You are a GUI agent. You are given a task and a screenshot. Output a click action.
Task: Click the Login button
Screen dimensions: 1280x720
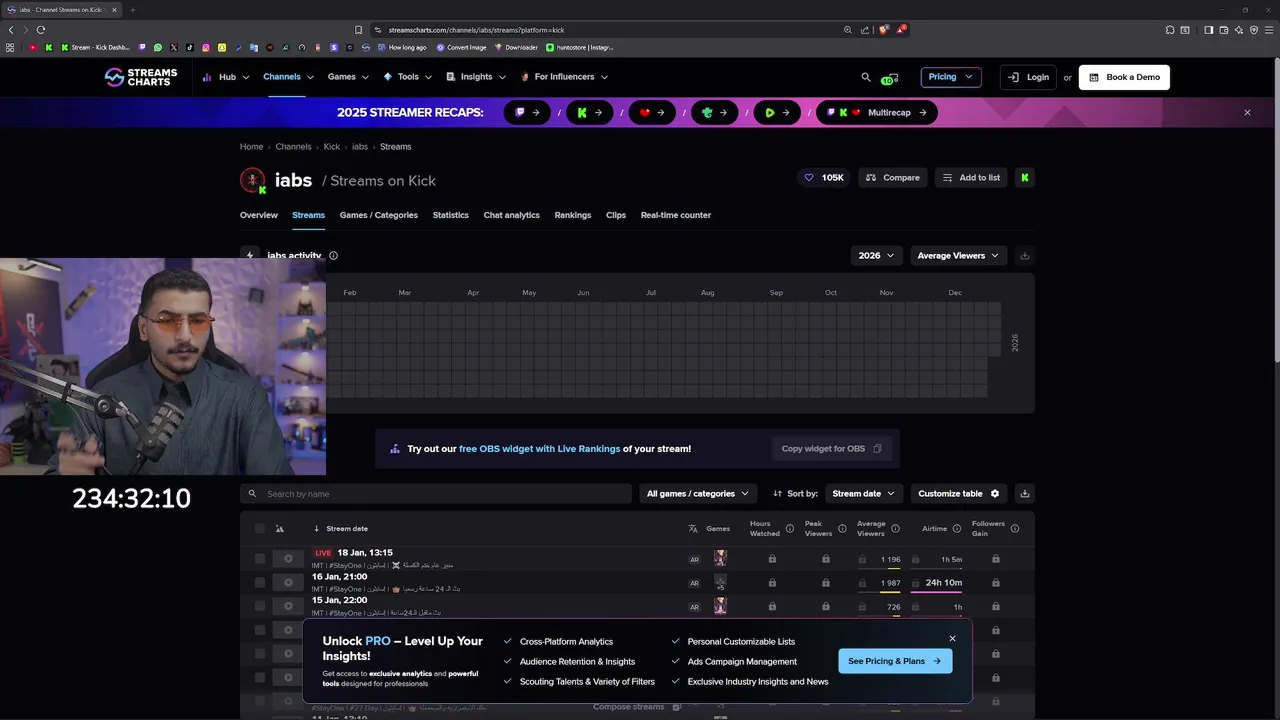coord(1028,77)
